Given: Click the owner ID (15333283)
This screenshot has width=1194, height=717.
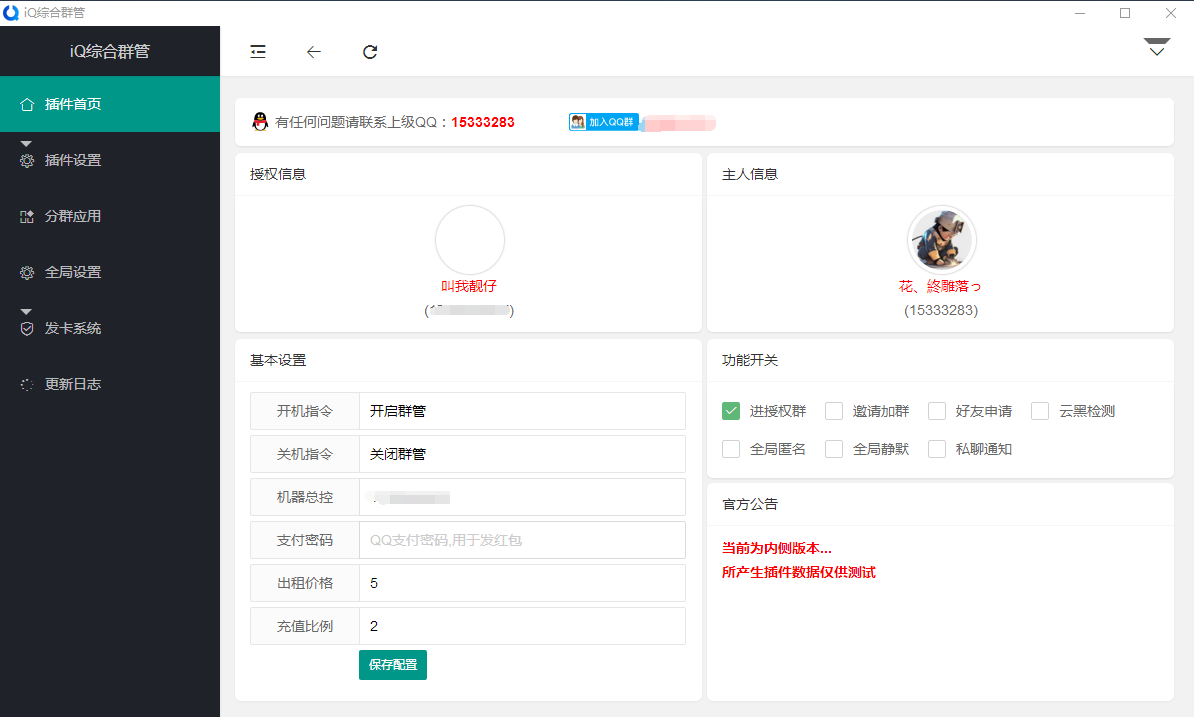Looking at the screenshot, I should 941,311.
